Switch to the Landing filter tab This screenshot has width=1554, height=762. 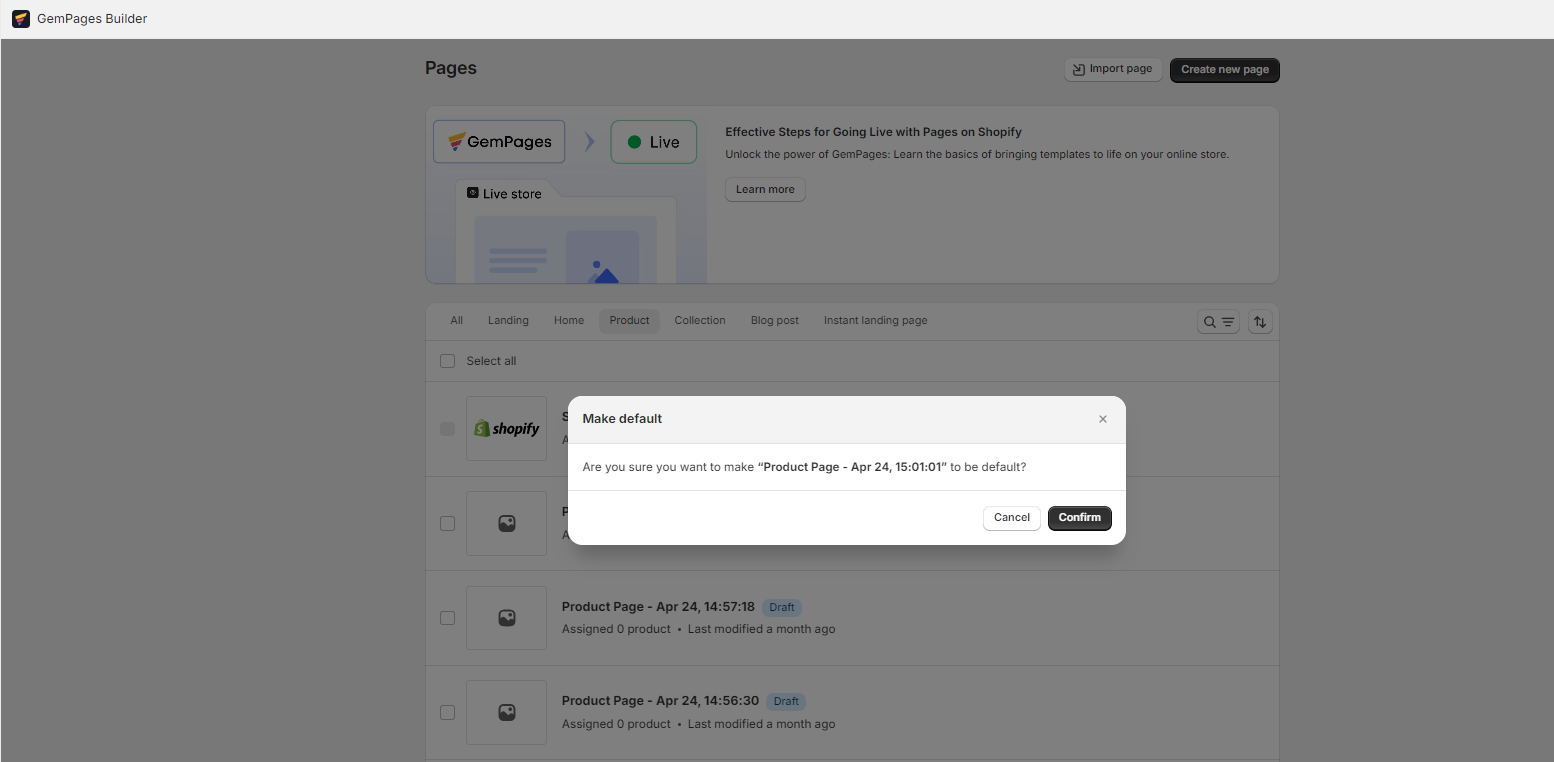click(508, 320)
